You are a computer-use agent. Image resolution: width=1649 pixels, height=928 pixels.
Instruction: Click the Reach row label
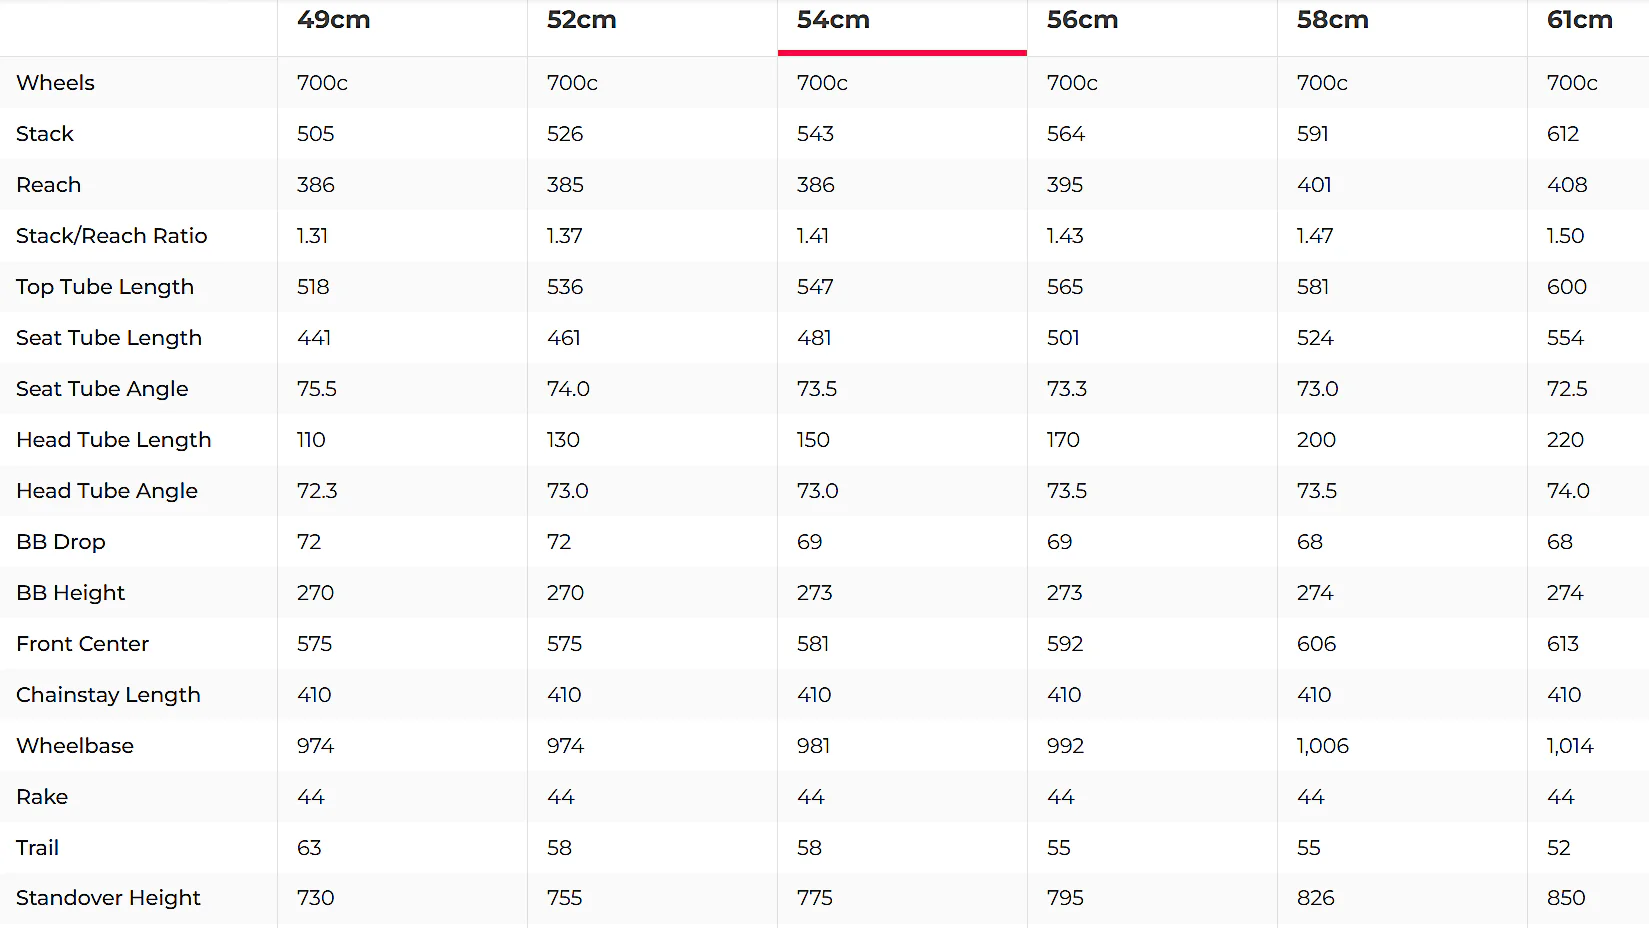[49, 185]
